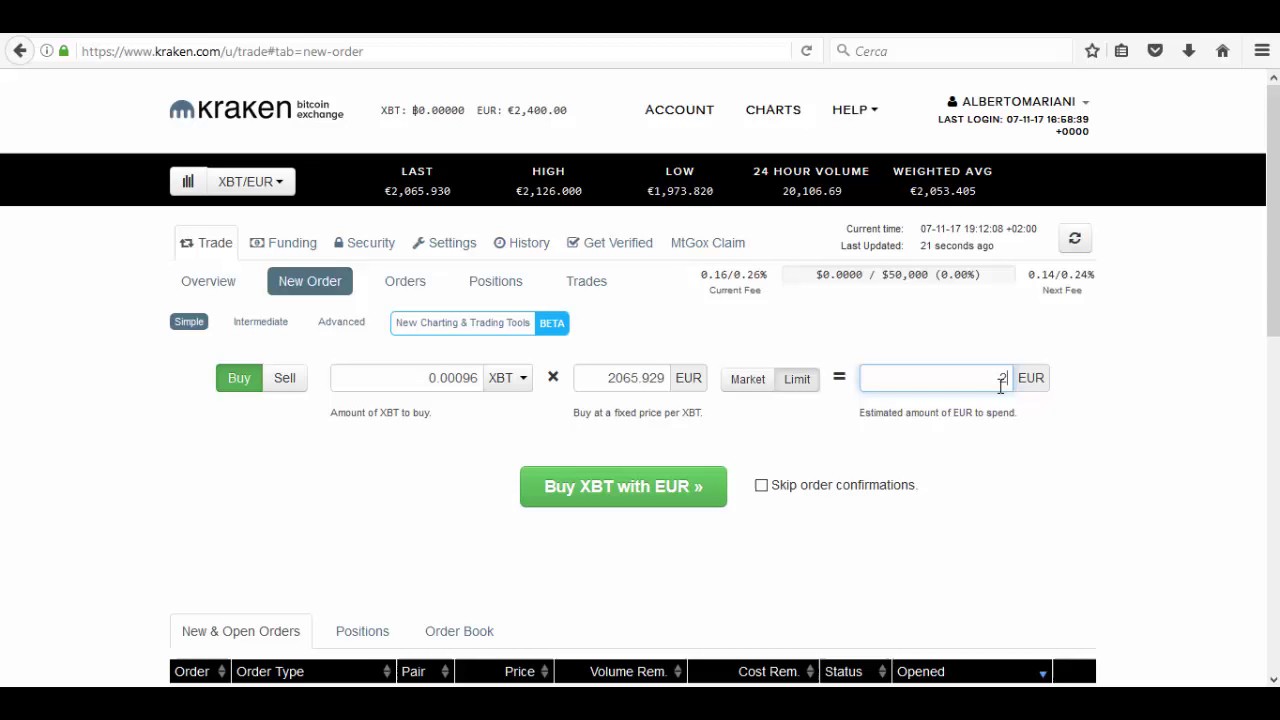
Task: Reload the page with the refresh icon
Action: [806, 51]
